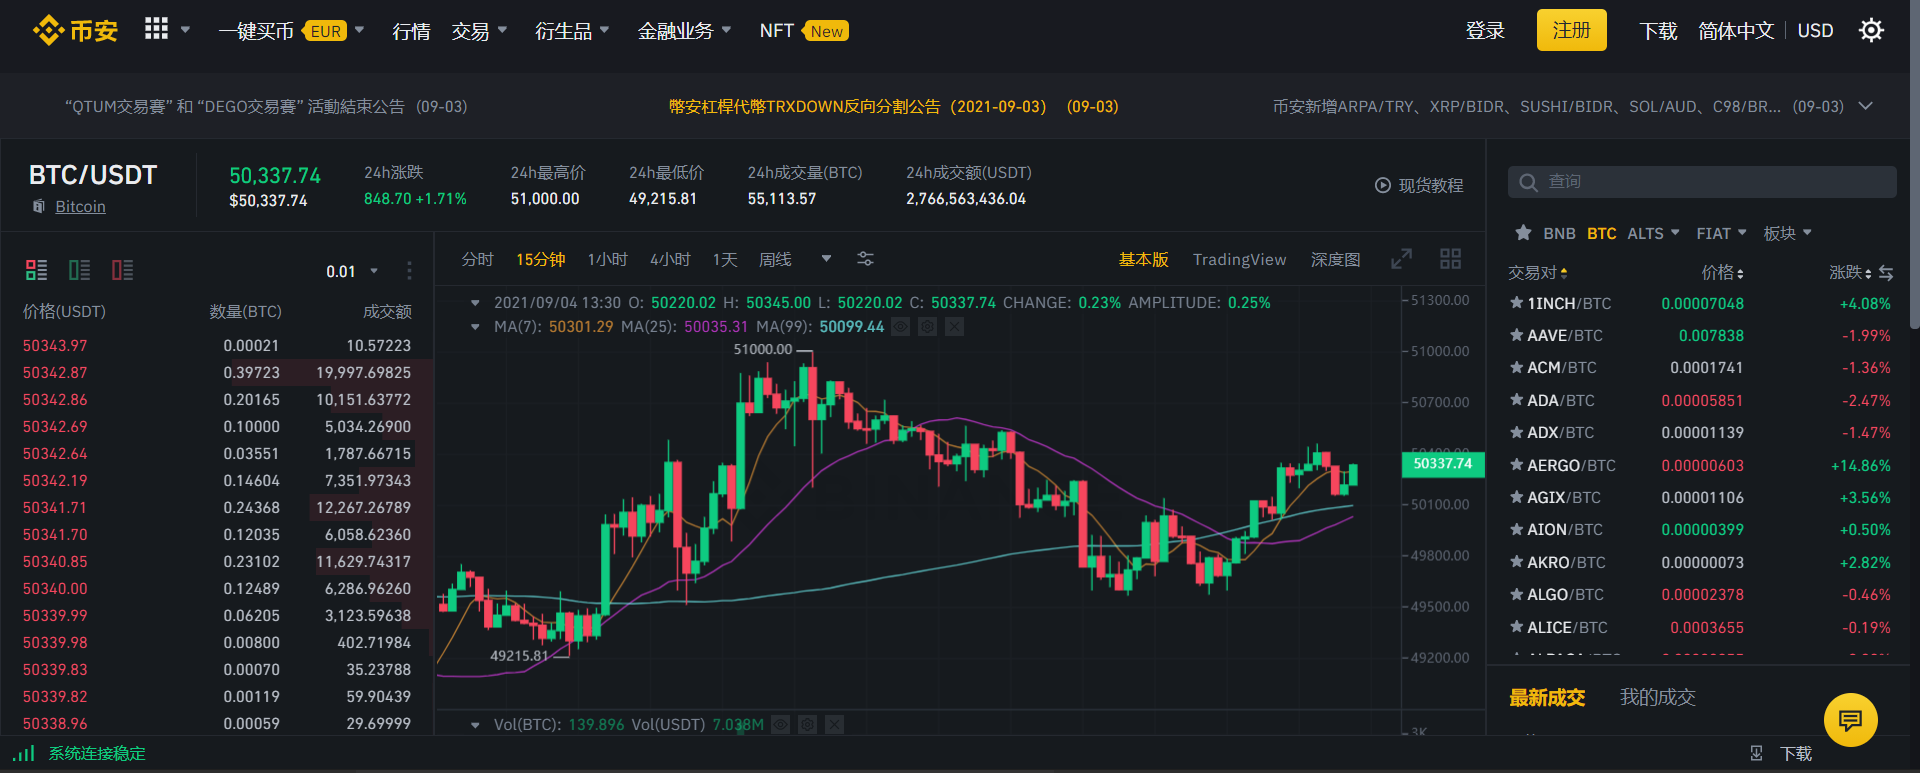Open the chat support bubble button
This screenshot has width=1920, height=773.
pyautogui.click(x=1850, y=719)
